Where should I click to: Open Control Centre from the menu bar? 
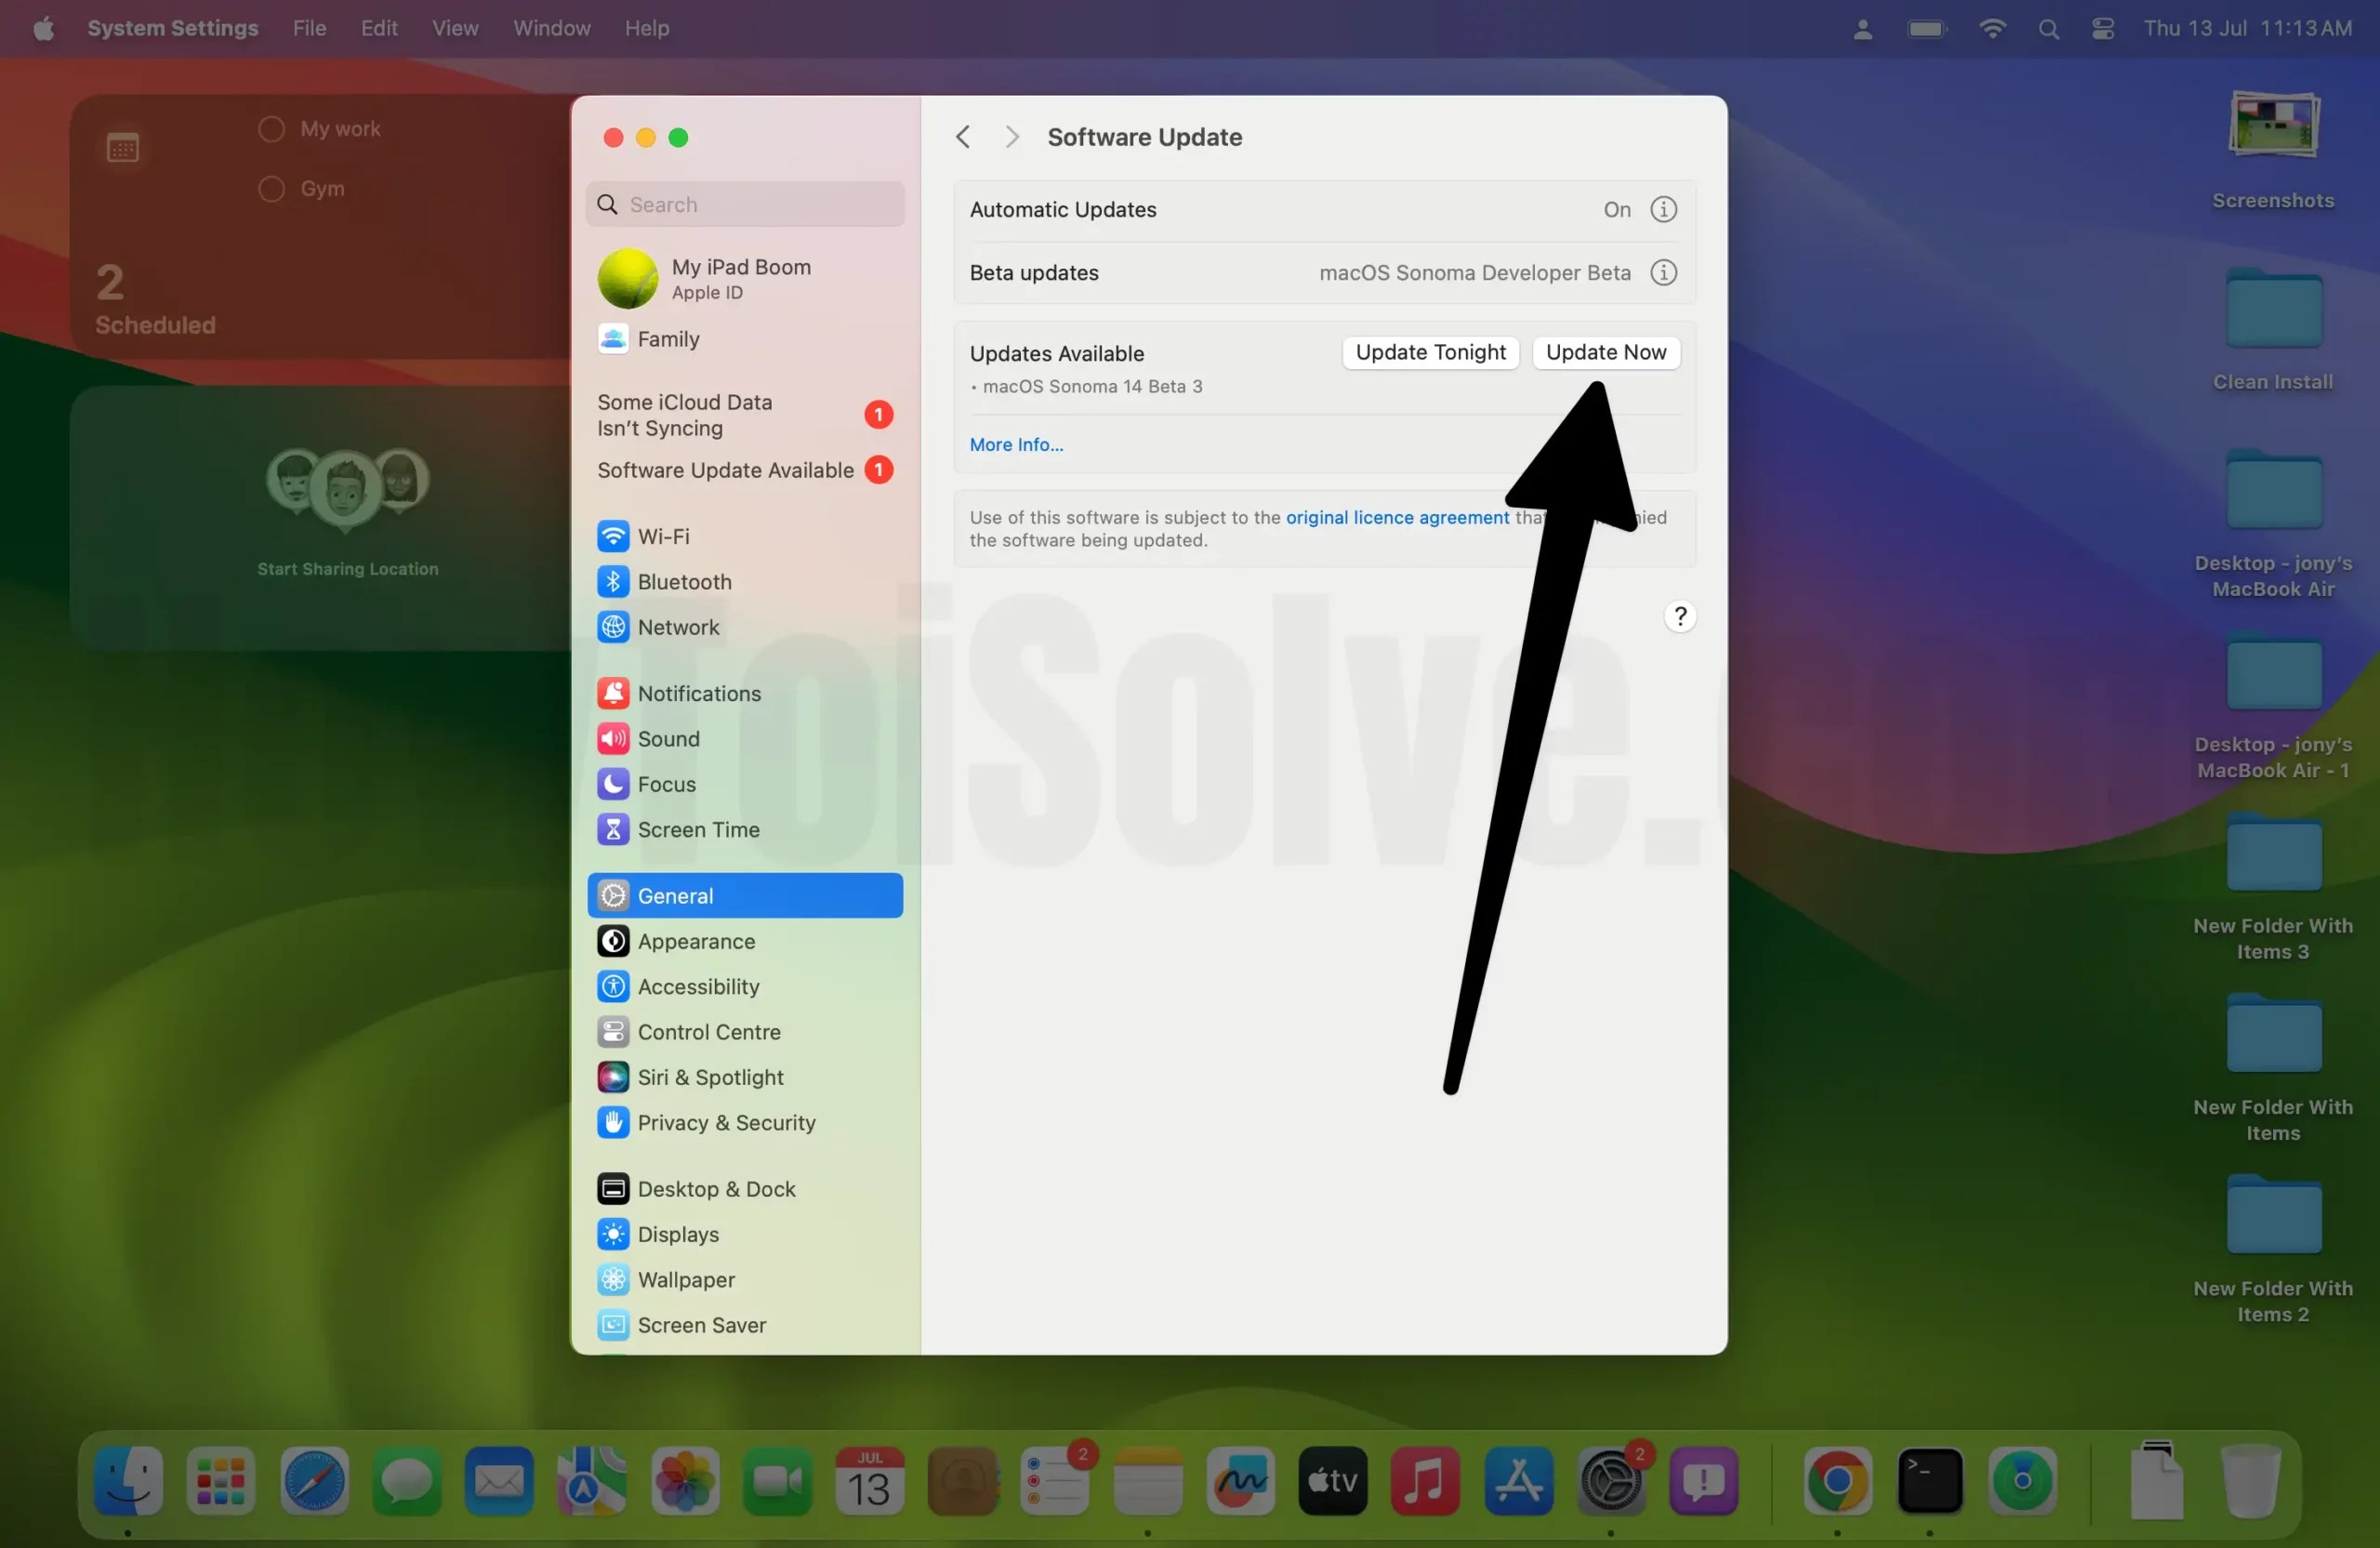2101,28
